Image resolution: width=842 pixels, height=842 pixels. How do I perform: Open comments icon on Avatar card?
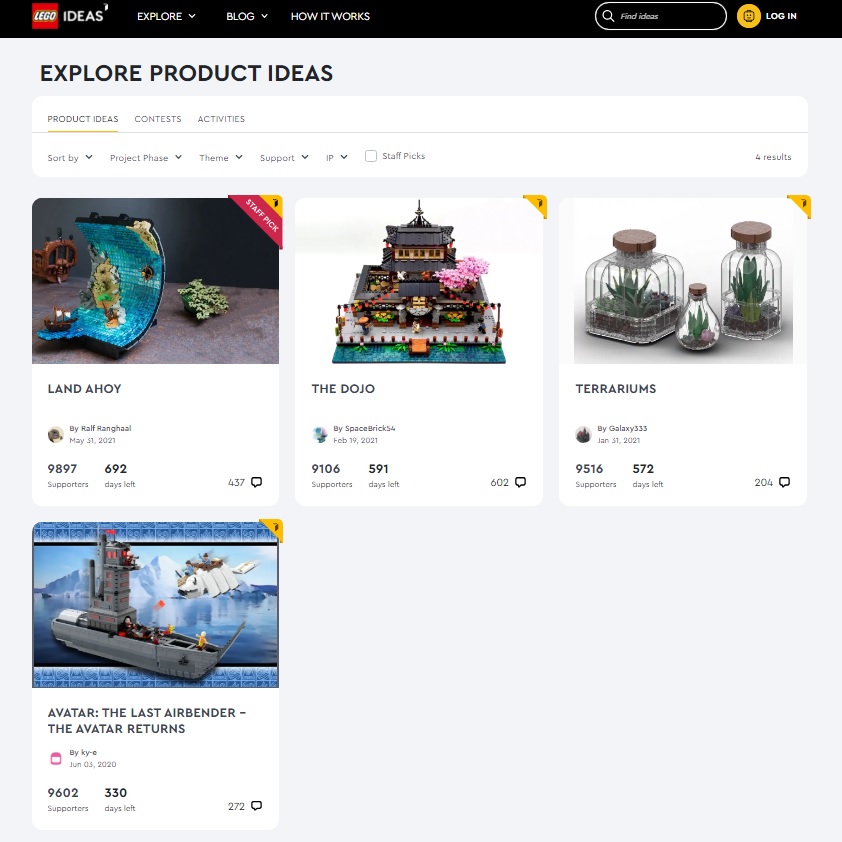click(257, 805)
